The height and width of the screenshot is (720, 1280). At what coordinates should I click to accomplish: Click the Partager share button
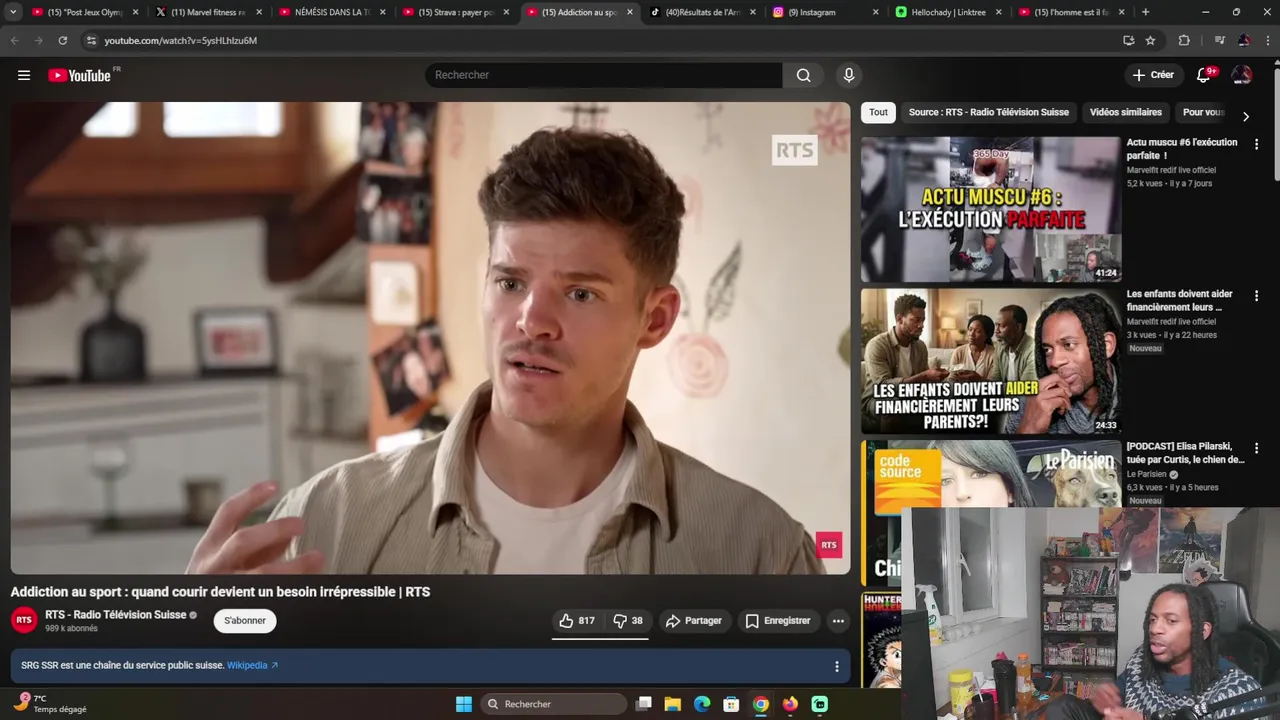point(694,621)
